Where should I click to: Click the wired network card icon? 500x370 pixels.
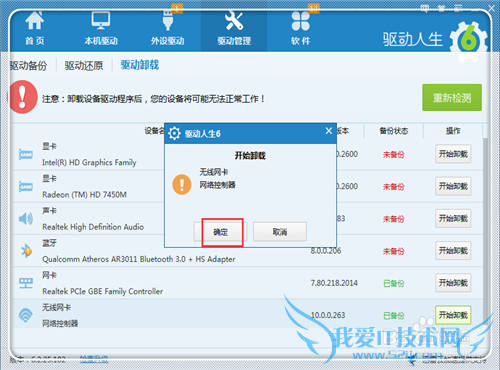pyautogui.click(x=26, y=283)
